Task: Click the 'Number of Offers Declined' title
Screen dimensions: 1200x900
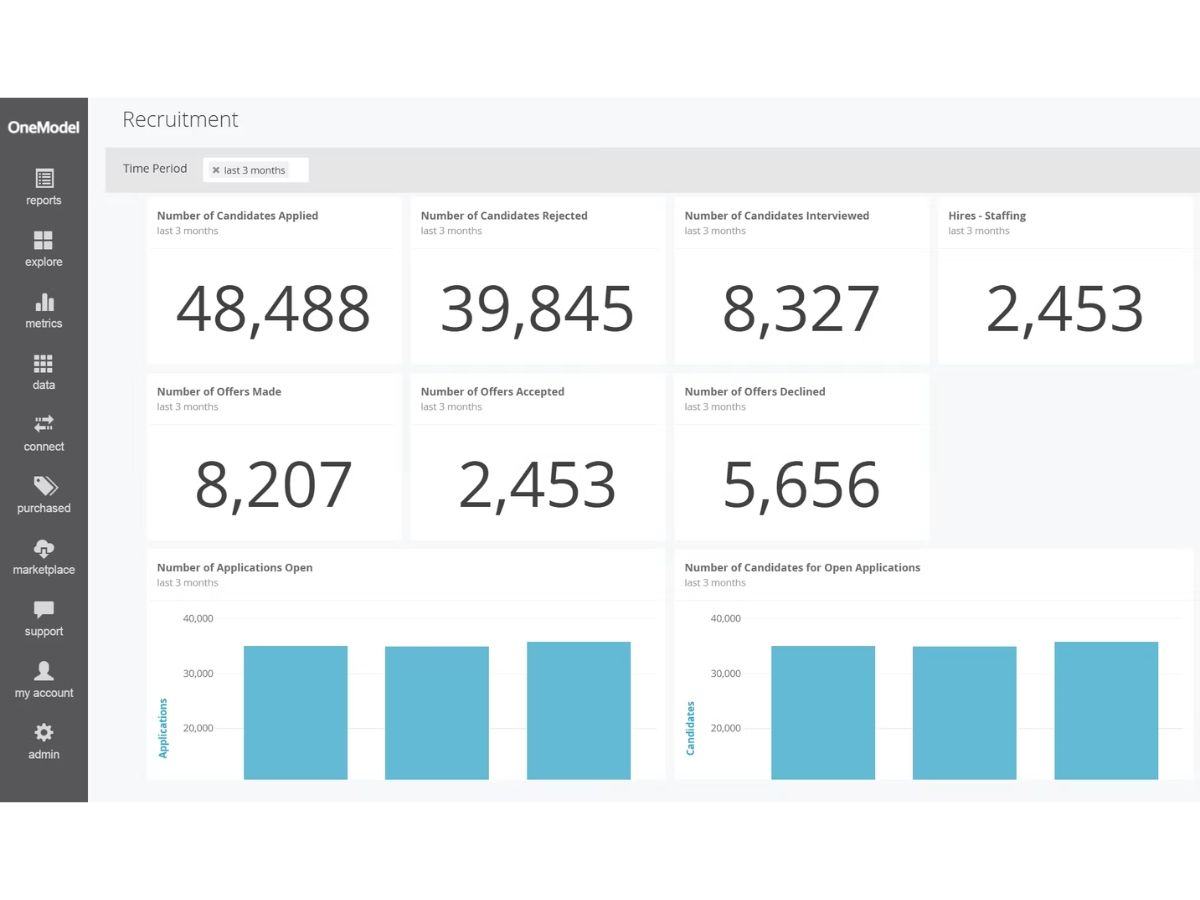Action: 755,392
